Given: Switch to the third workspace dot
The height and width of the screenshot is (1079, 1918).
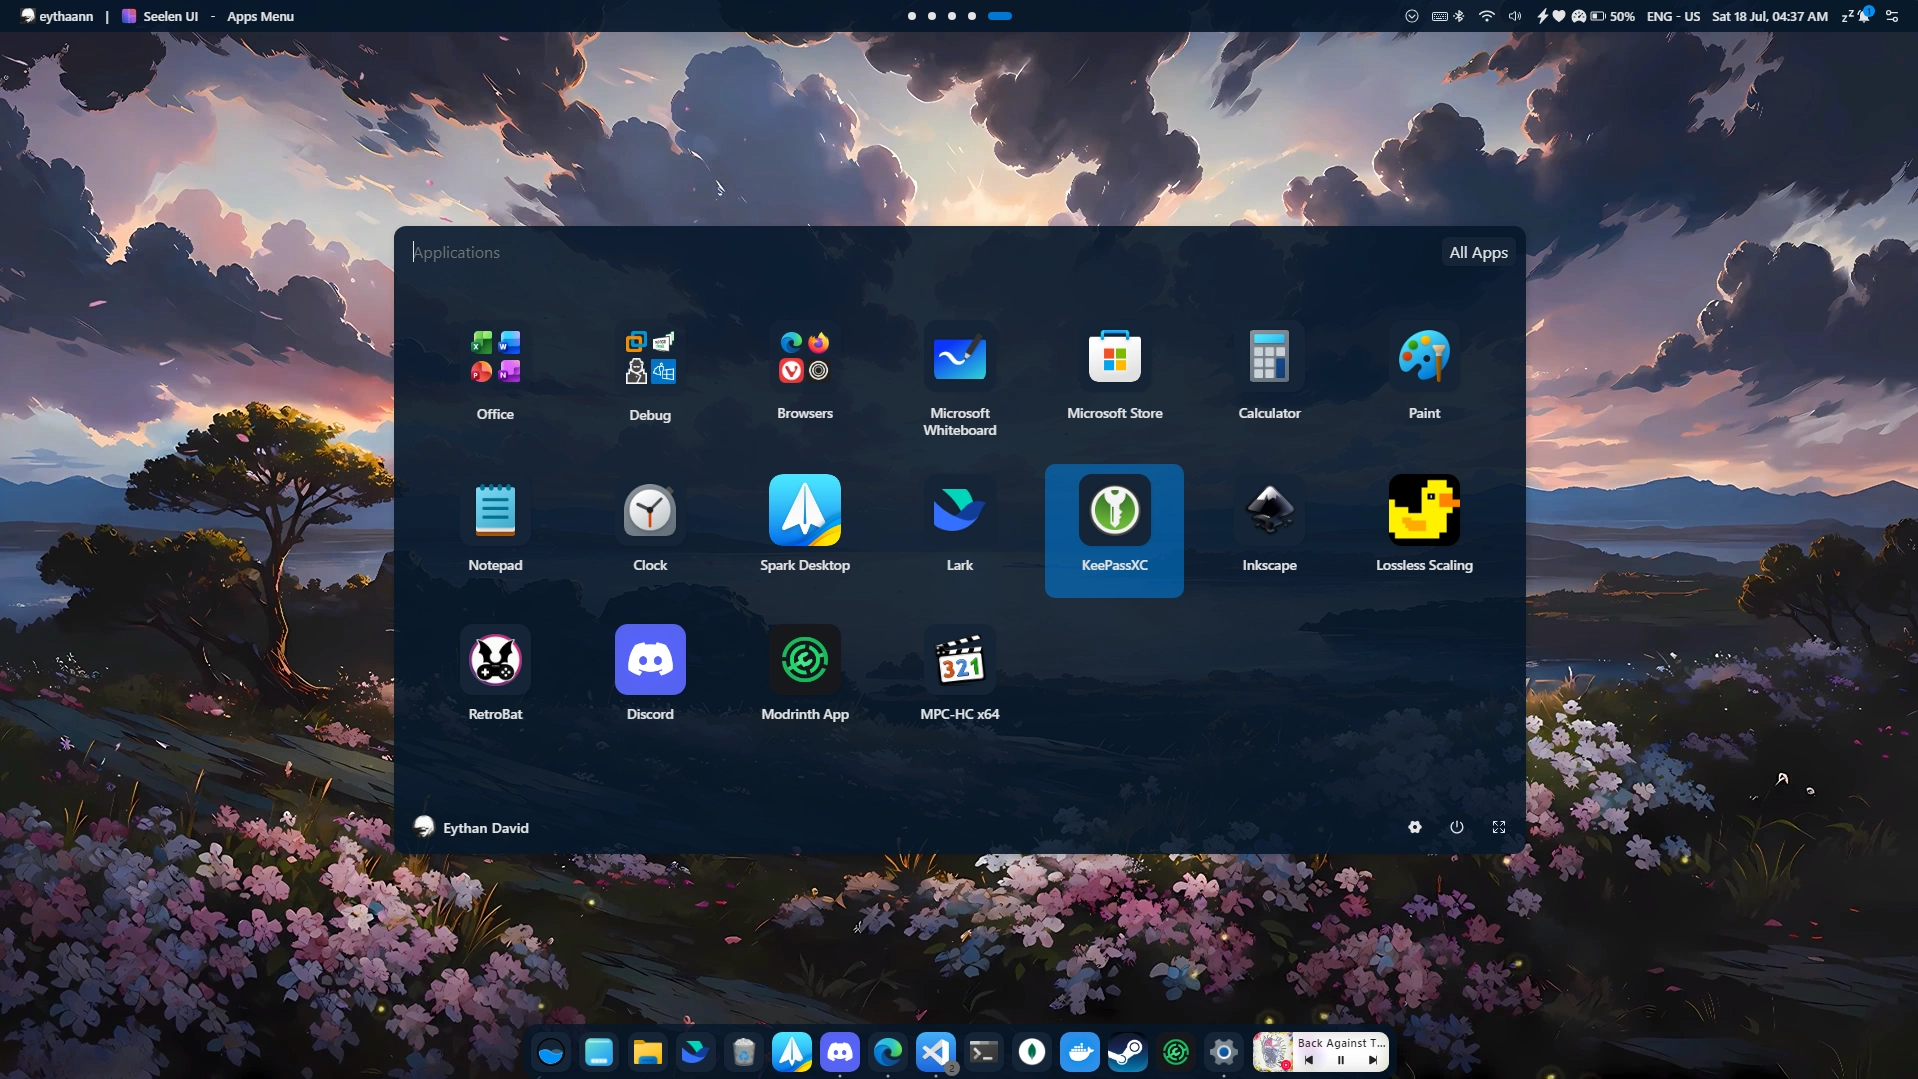Looking at the screenshot, I should coord(952,16).
